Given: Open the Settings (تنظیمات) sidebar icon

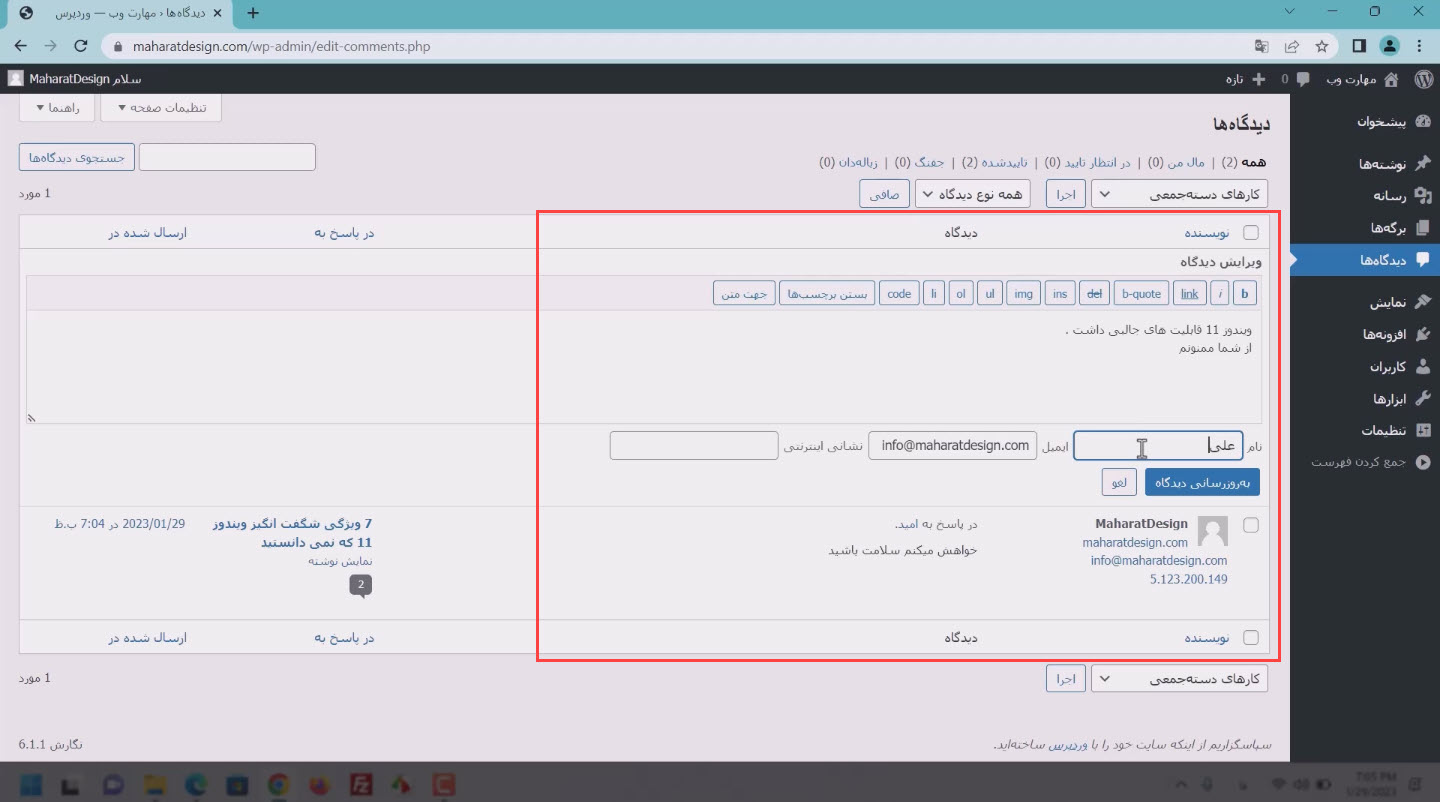Looking at the screenshot, I should [1423, 431].
